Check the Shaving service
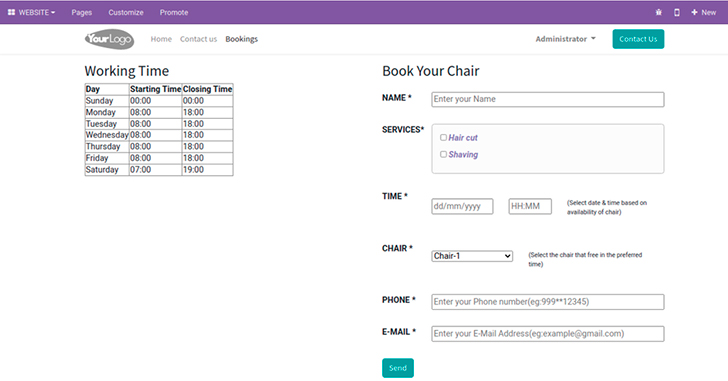Screen dimensions: 728x381 (x=443, y=154)
